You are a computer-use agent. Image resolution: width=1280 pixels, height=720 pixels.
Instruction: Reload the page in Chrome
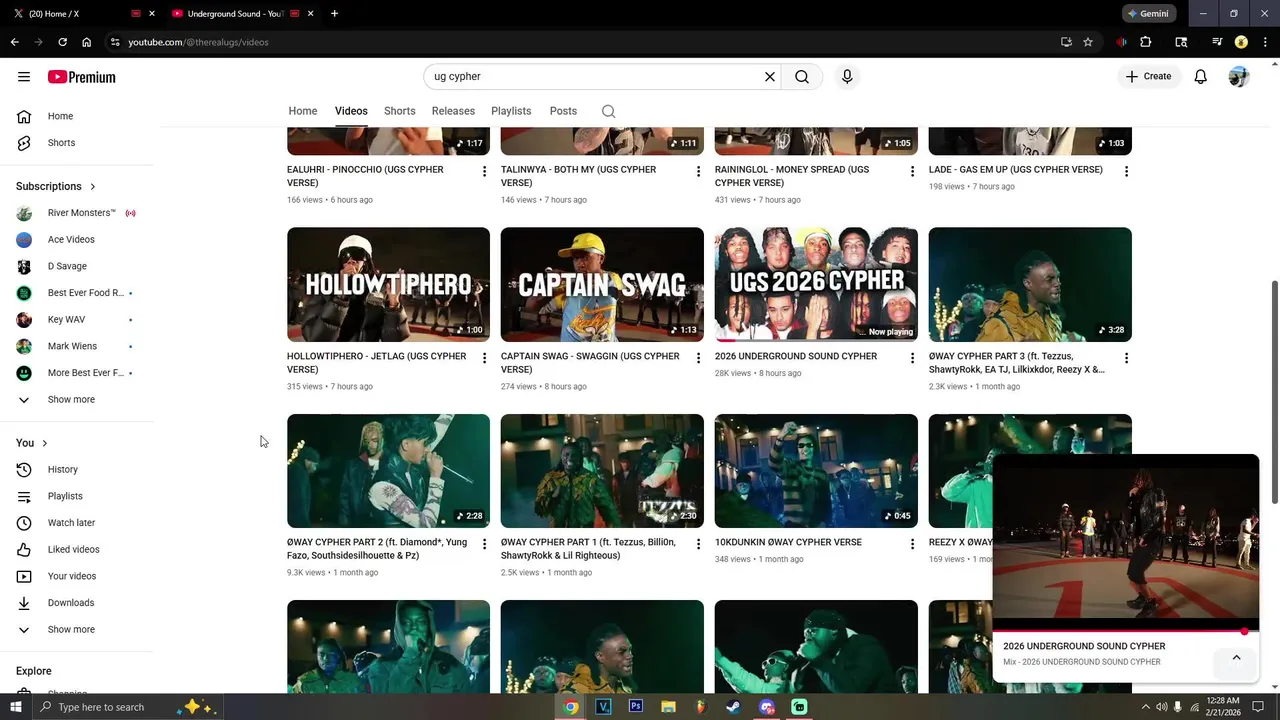pos(62,42)
